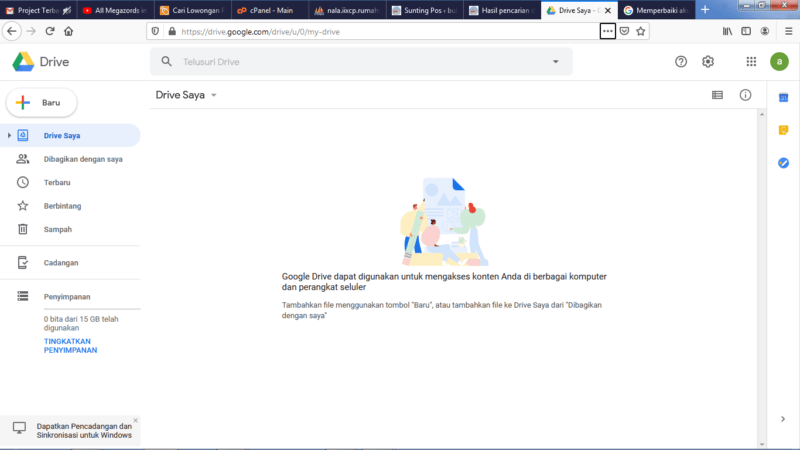Open the Google apps grid
800x450 pixels.
tap(751, 62)
